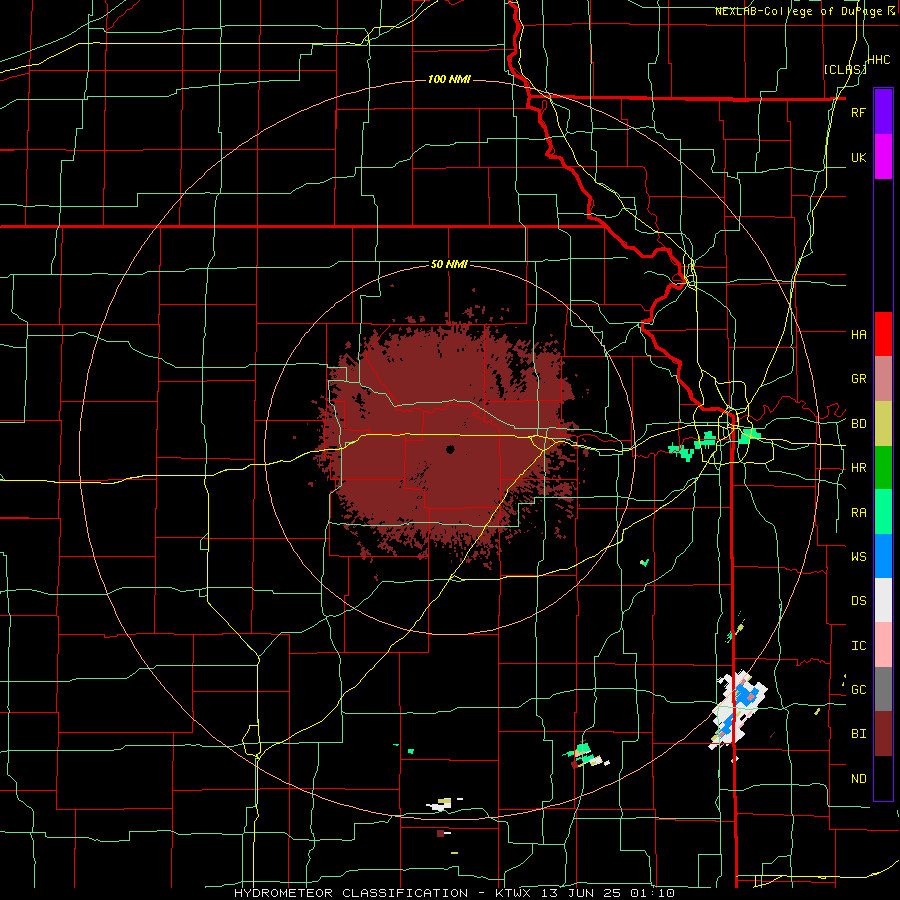Choose the white DS legend swatch
The image size is (900, 900).
point(883,600)
